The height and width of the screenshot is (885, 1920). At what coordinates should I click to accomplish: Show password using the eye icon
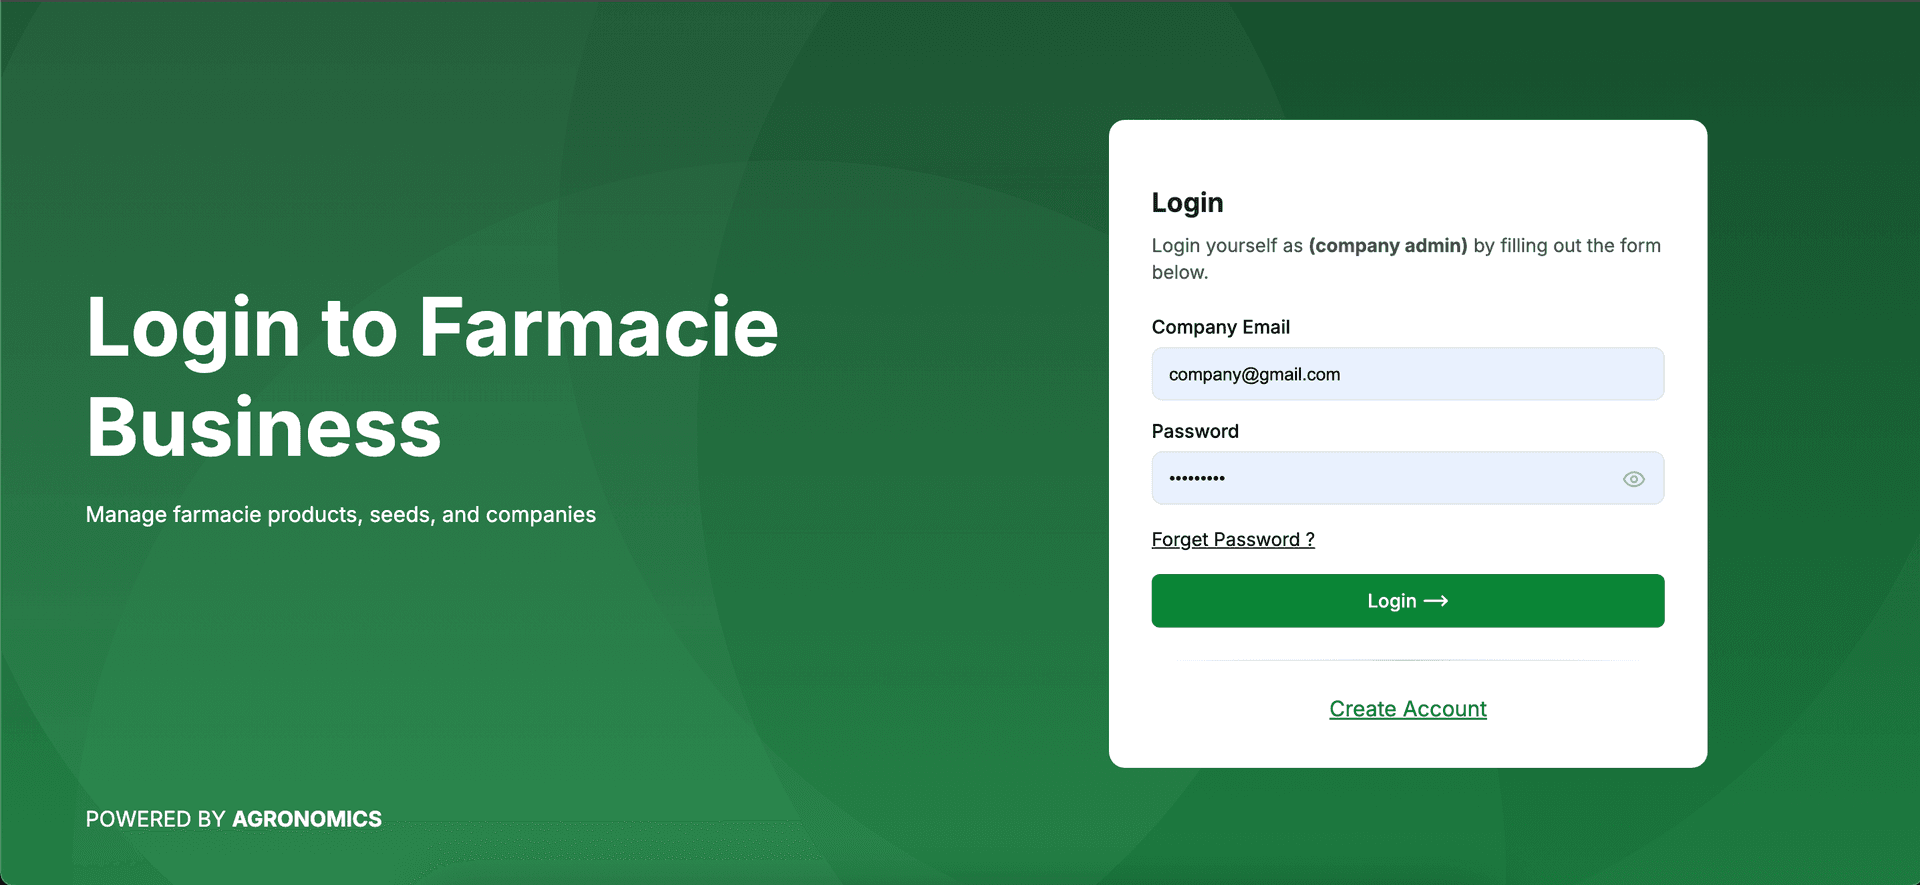pyautogui.click(x=1633, y=479)
